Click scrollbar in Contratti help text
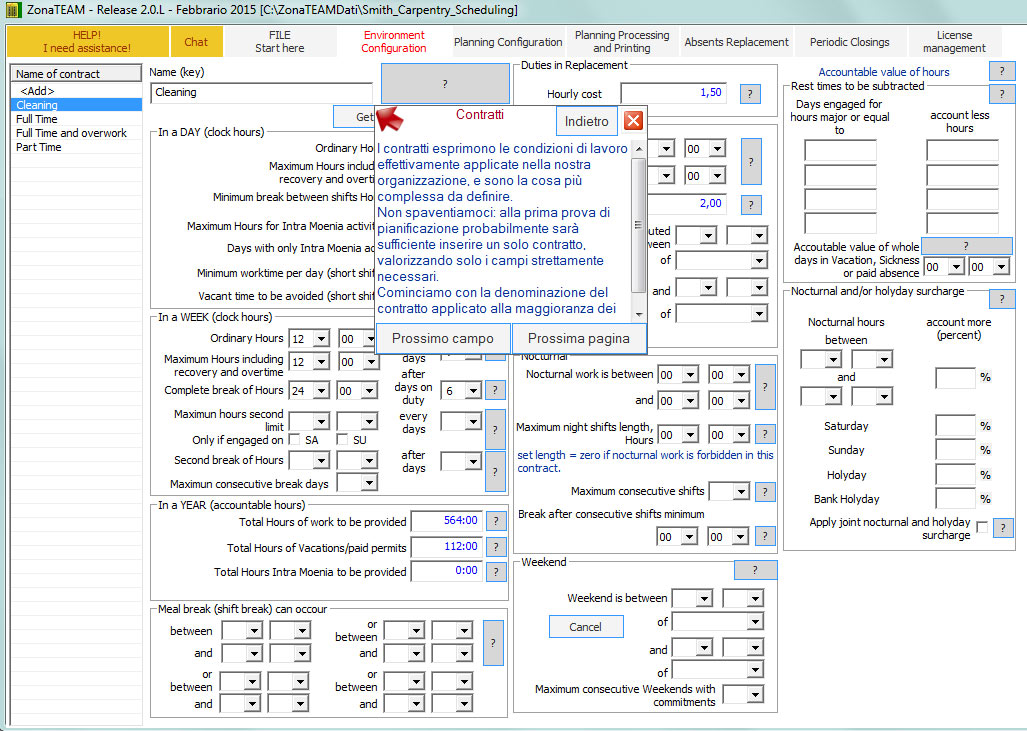The width and height of the screenshot is (1027, 731). 639,225
